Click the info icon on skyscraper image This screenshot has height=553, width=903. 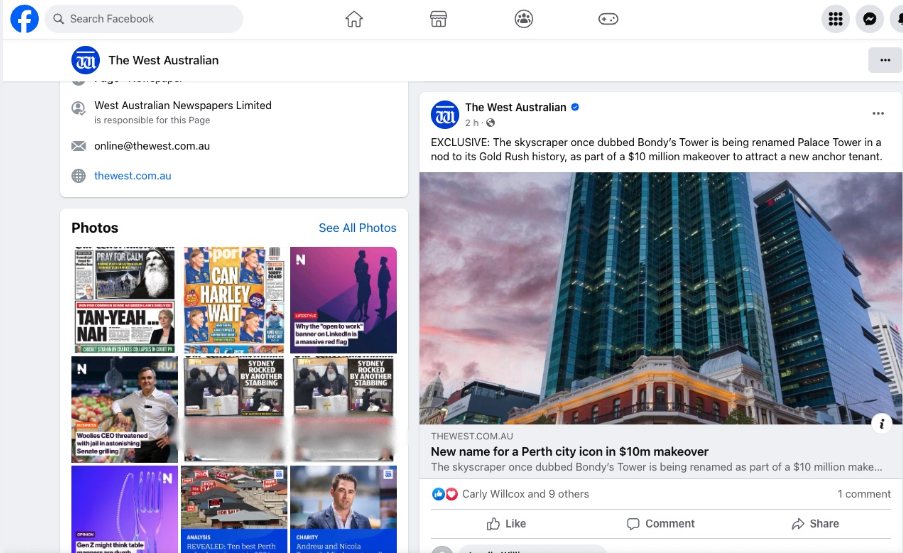(881, 424)
